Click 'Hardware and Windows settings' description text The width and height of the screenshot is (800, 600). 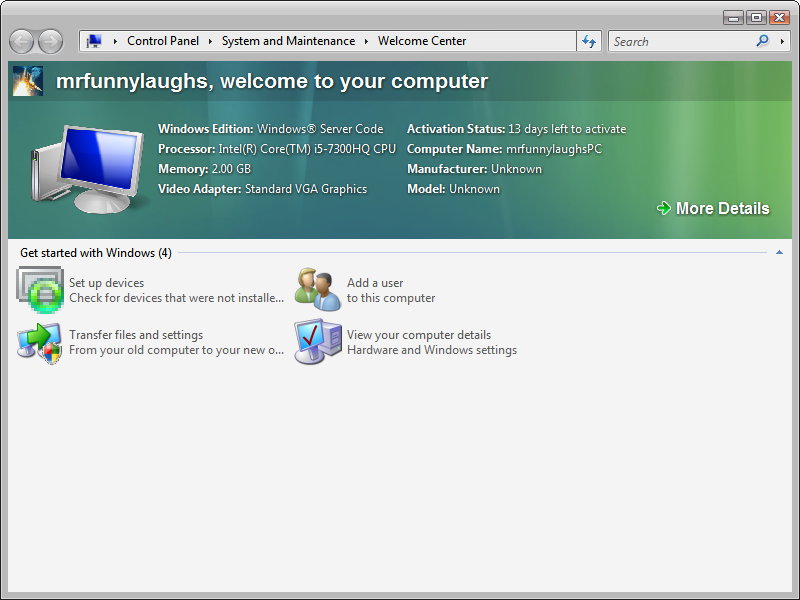[432, 350]
